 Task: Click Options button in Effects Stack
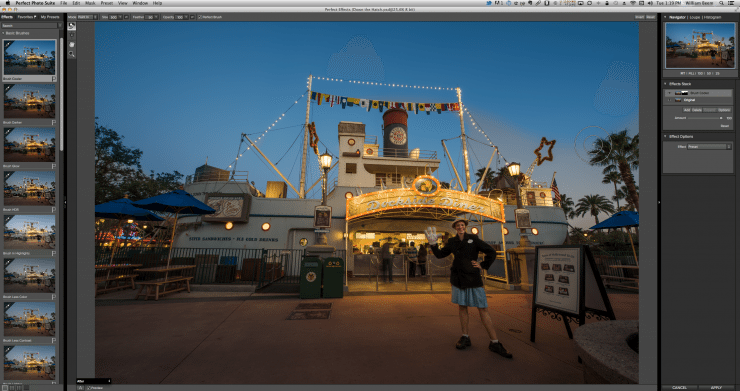(x=724, y=110)
